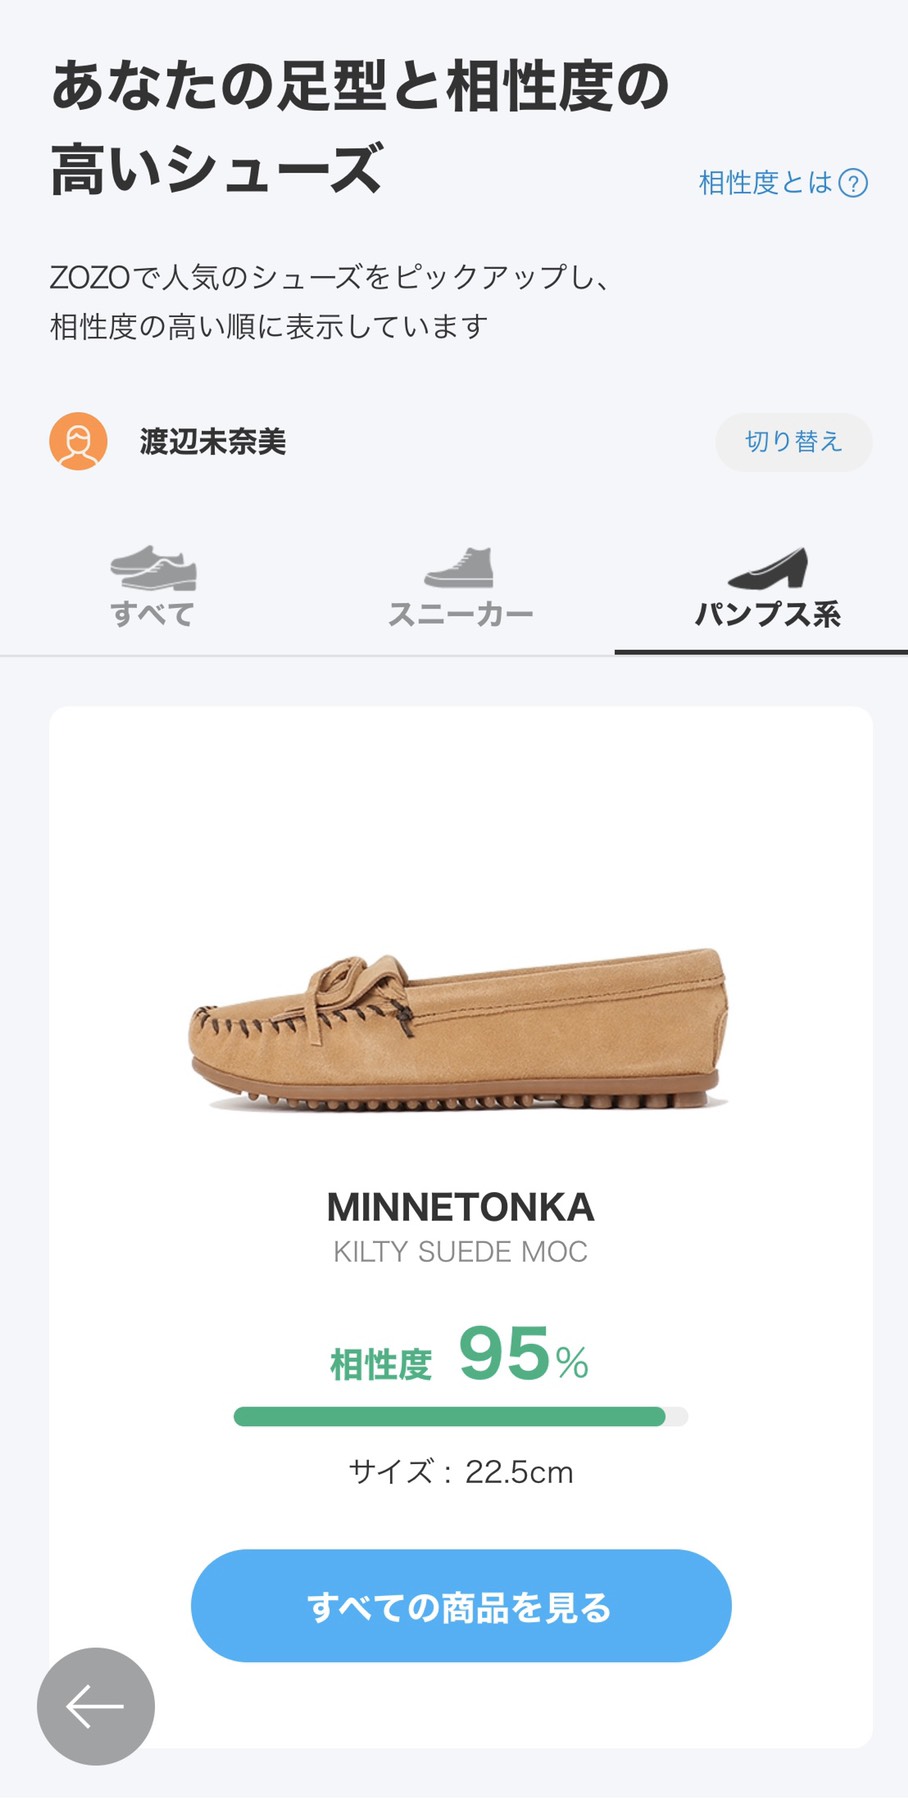Click the MINNETONKA brand name

[460, 1208]
